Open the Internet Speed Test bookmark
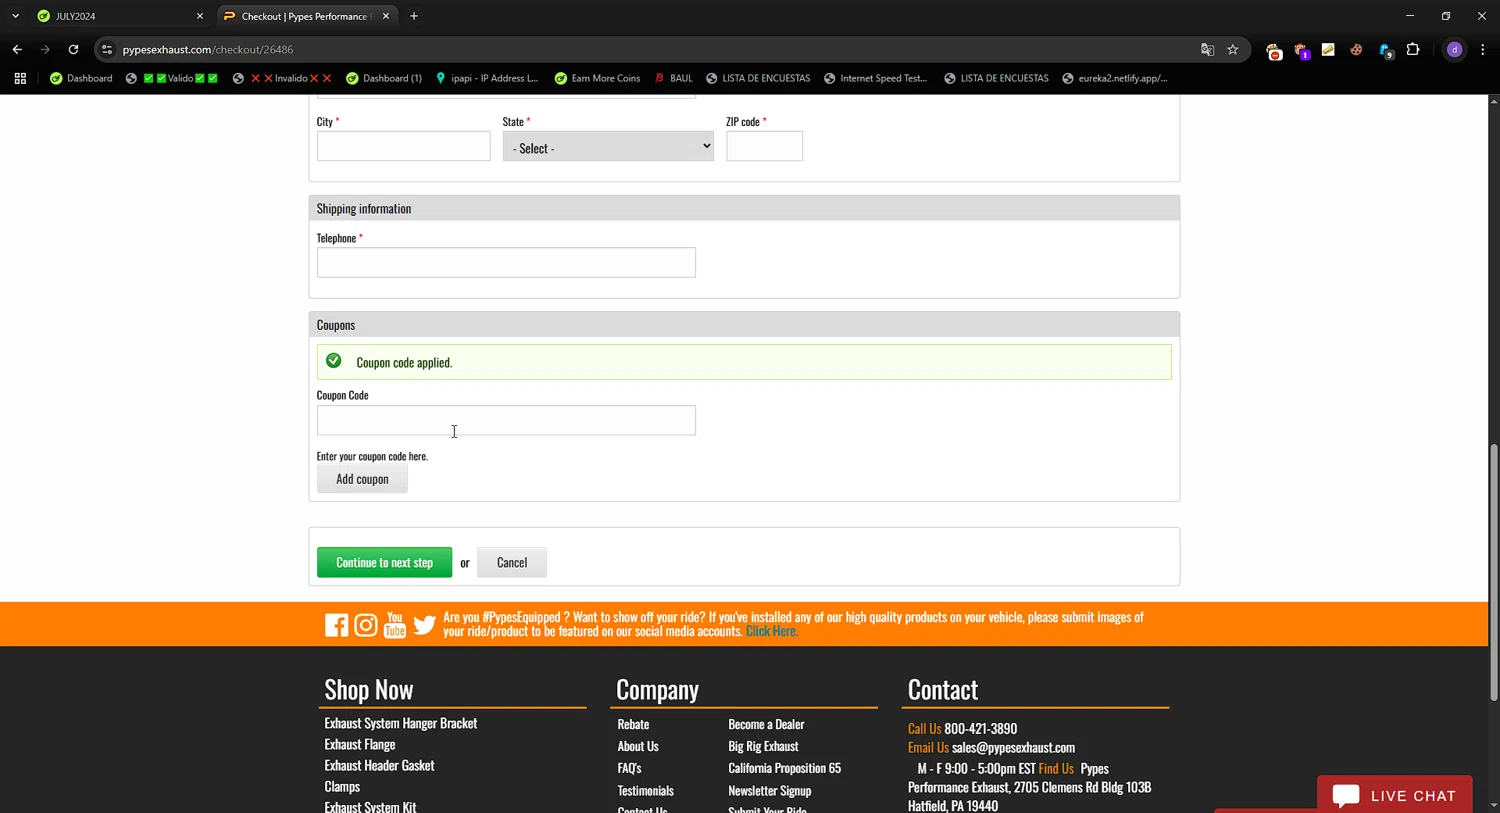 (875, 78)
